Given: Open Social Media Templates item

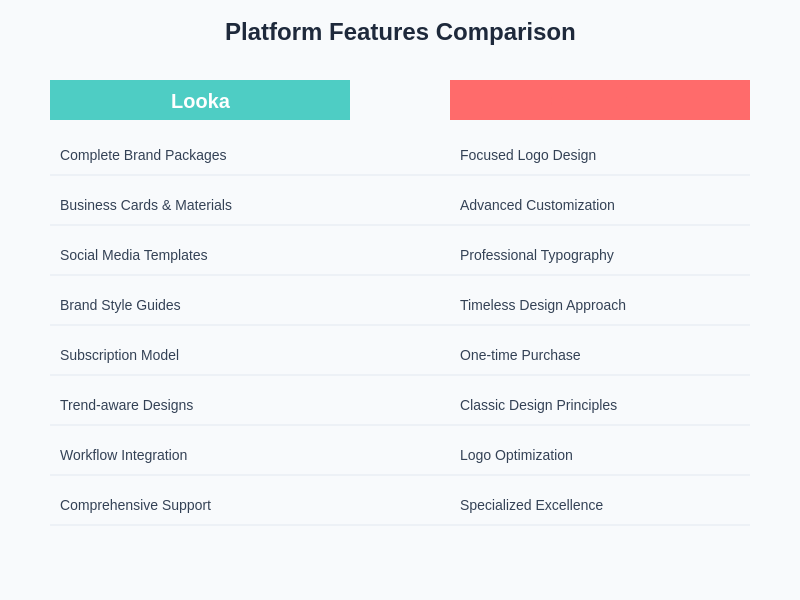Looking at the screenshot, I should (x=134, y=255).
